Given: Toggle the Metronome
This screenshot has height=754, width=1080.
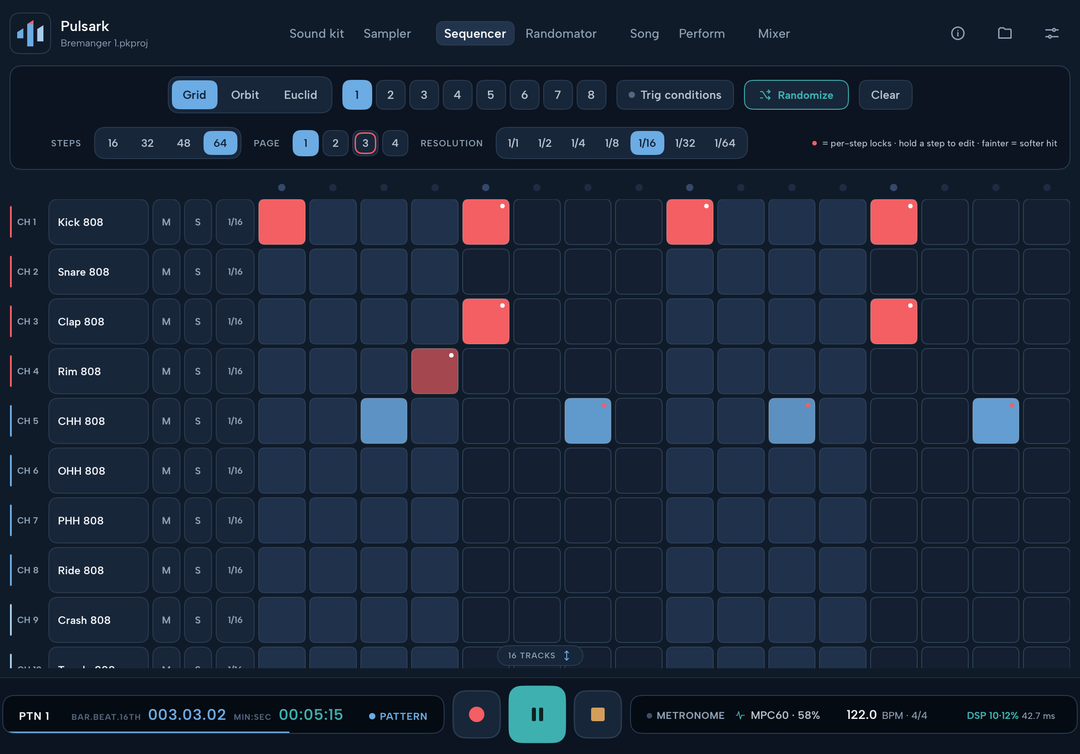Looking at the screenshot, I should [x=685, y=715].
